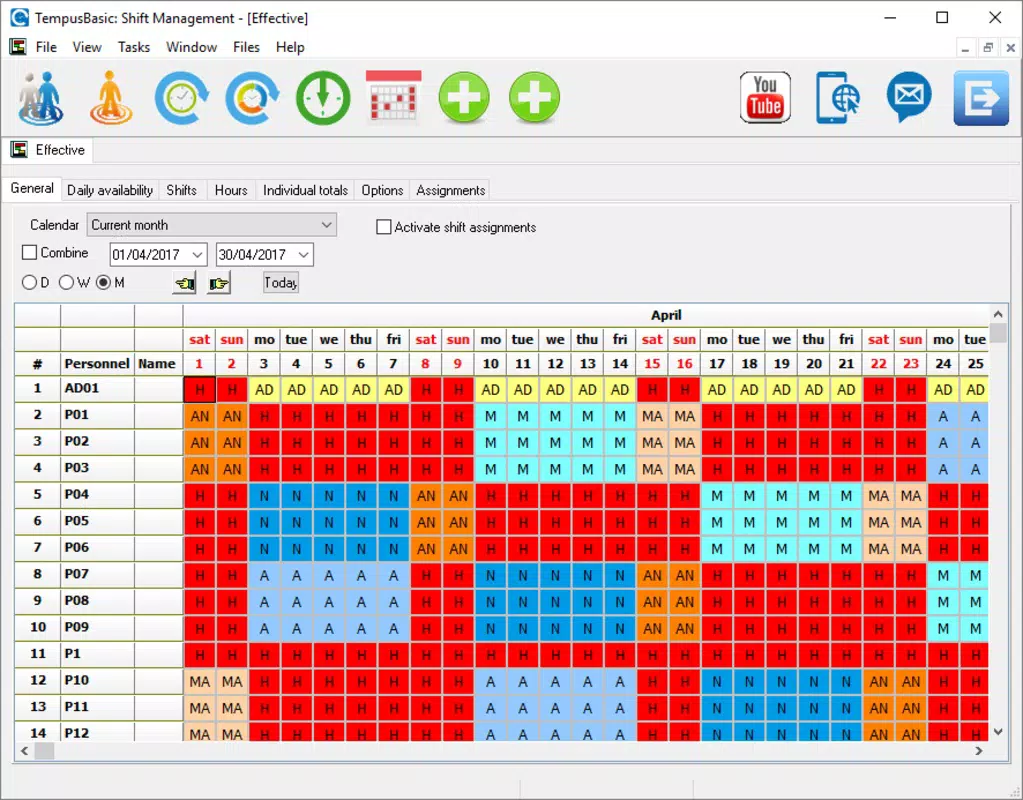Click the Personnel column header
The image size is (1023, 800).
[x=97, y=363]
